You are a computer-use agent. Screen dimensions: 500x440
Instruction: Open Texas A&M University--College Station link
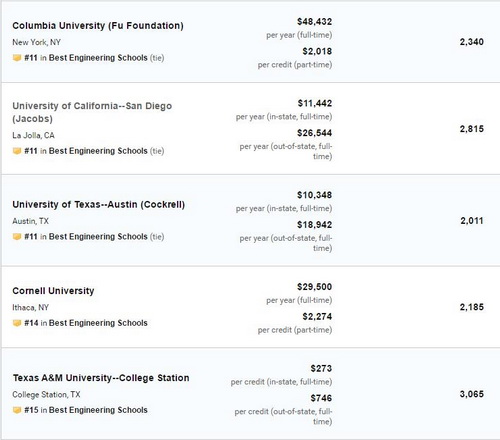(x=101, y=378)
